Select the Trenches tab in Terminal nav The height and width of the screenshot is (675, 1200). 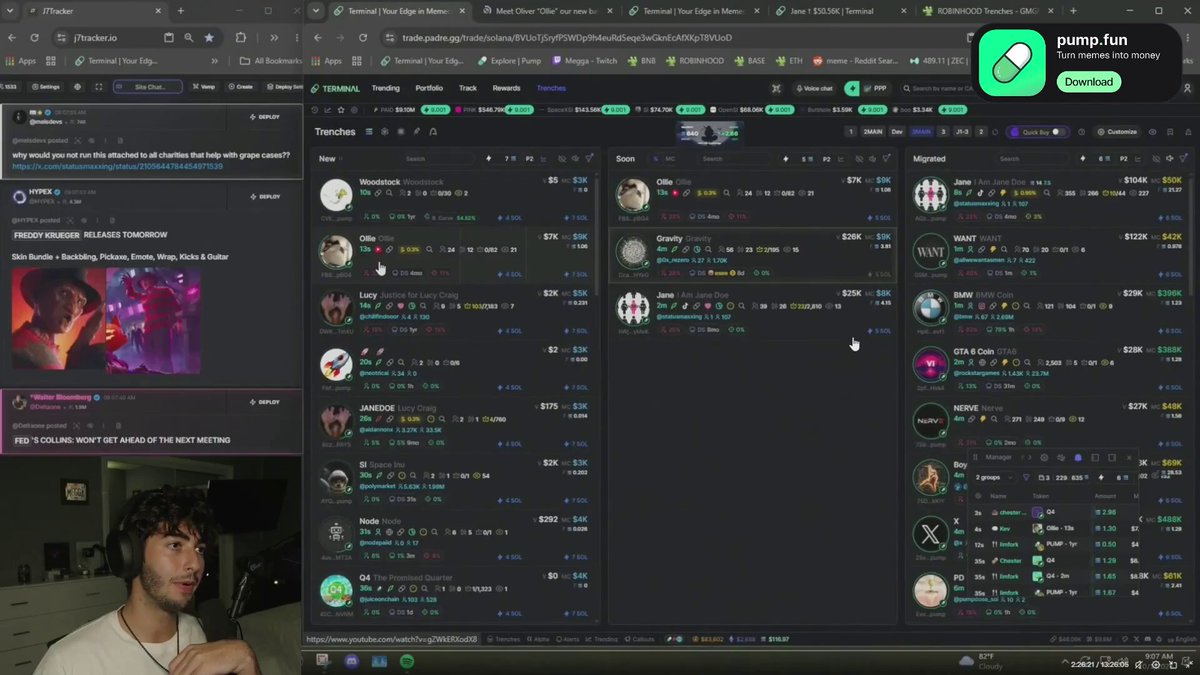(x=551, y=88)
